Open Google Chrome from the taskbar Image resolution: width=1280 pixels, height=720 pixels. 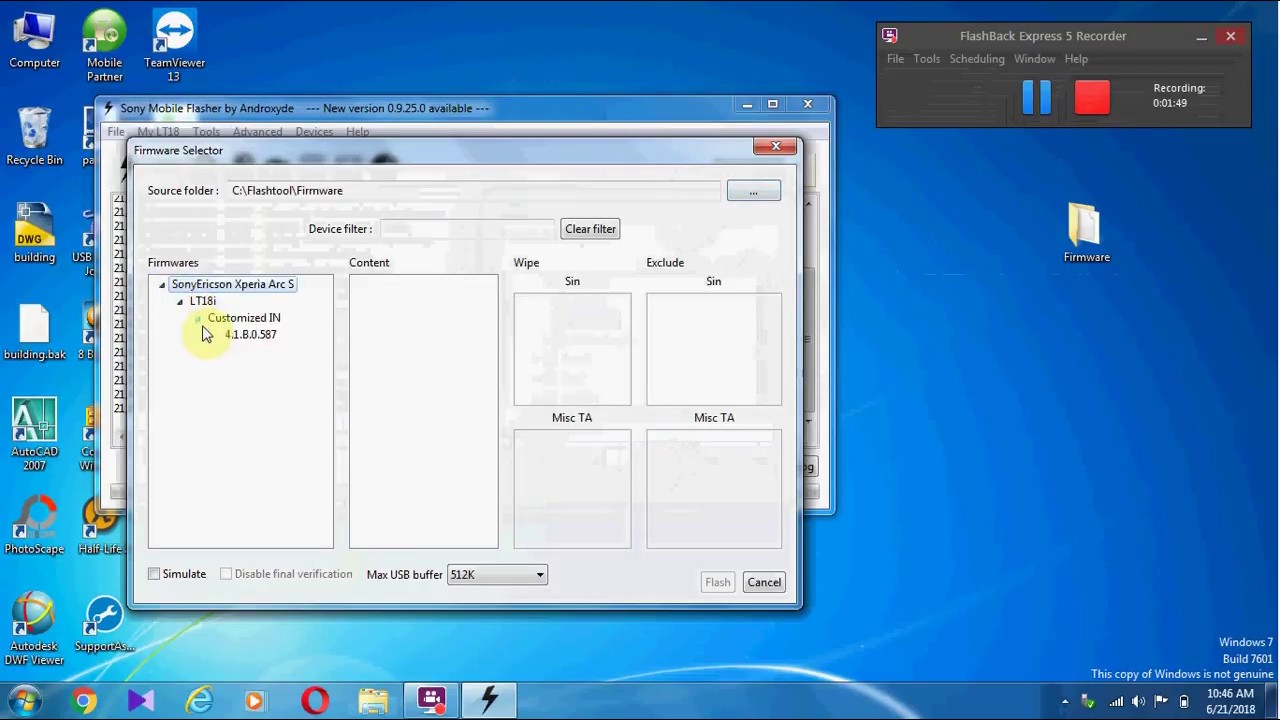click(x=84, y=701)
